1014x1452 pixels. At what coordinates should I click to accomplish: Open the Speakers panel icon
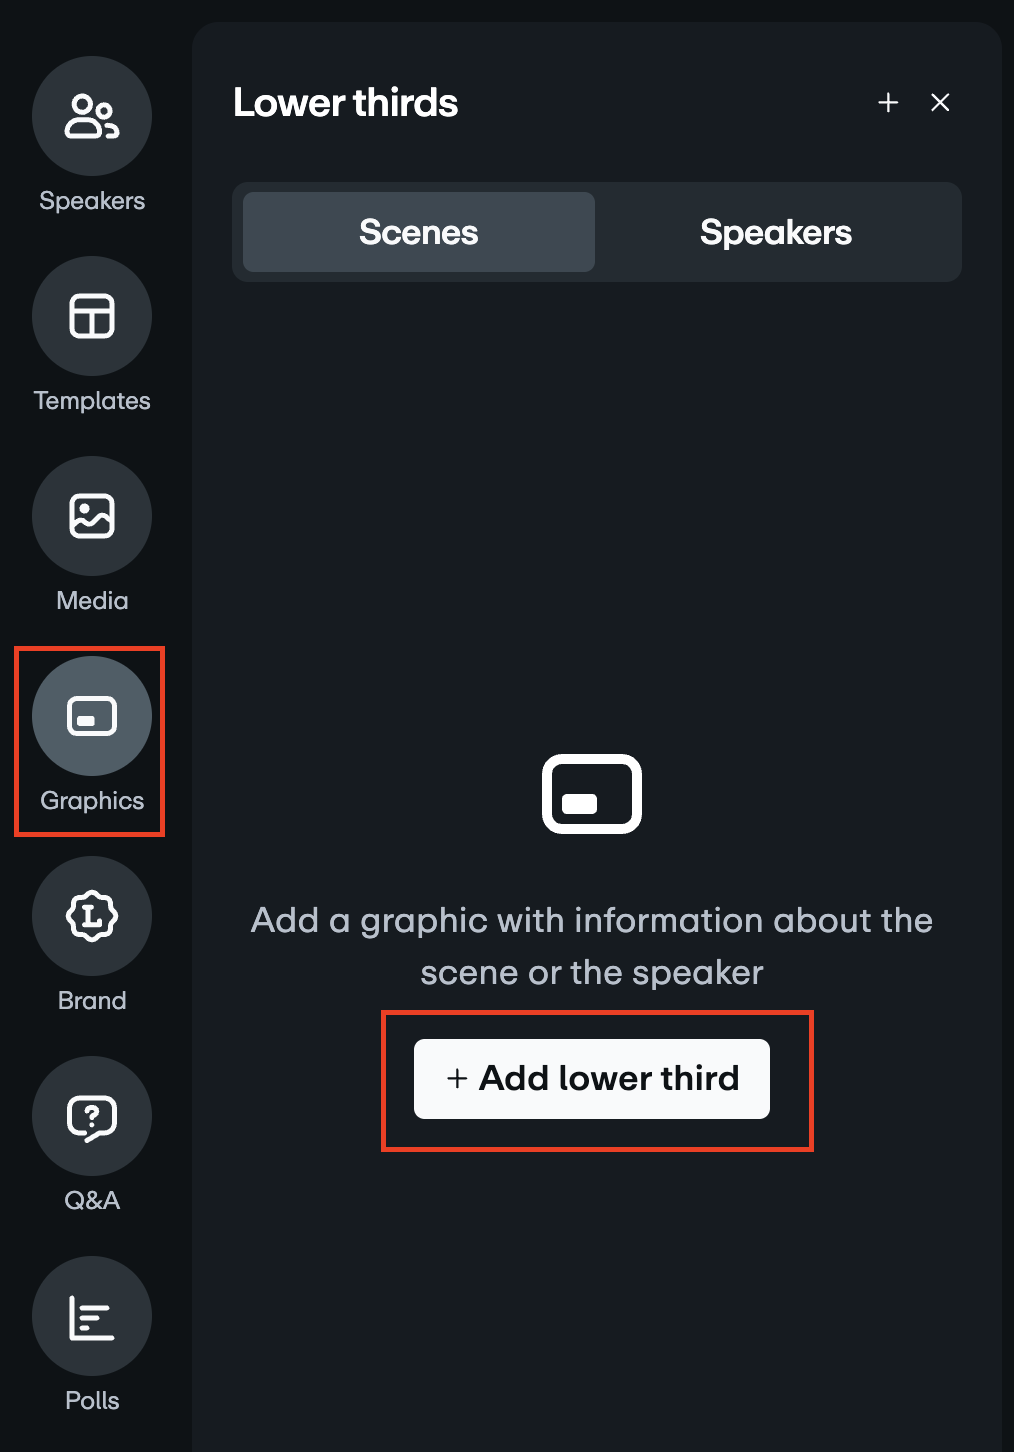pos(91,116)
